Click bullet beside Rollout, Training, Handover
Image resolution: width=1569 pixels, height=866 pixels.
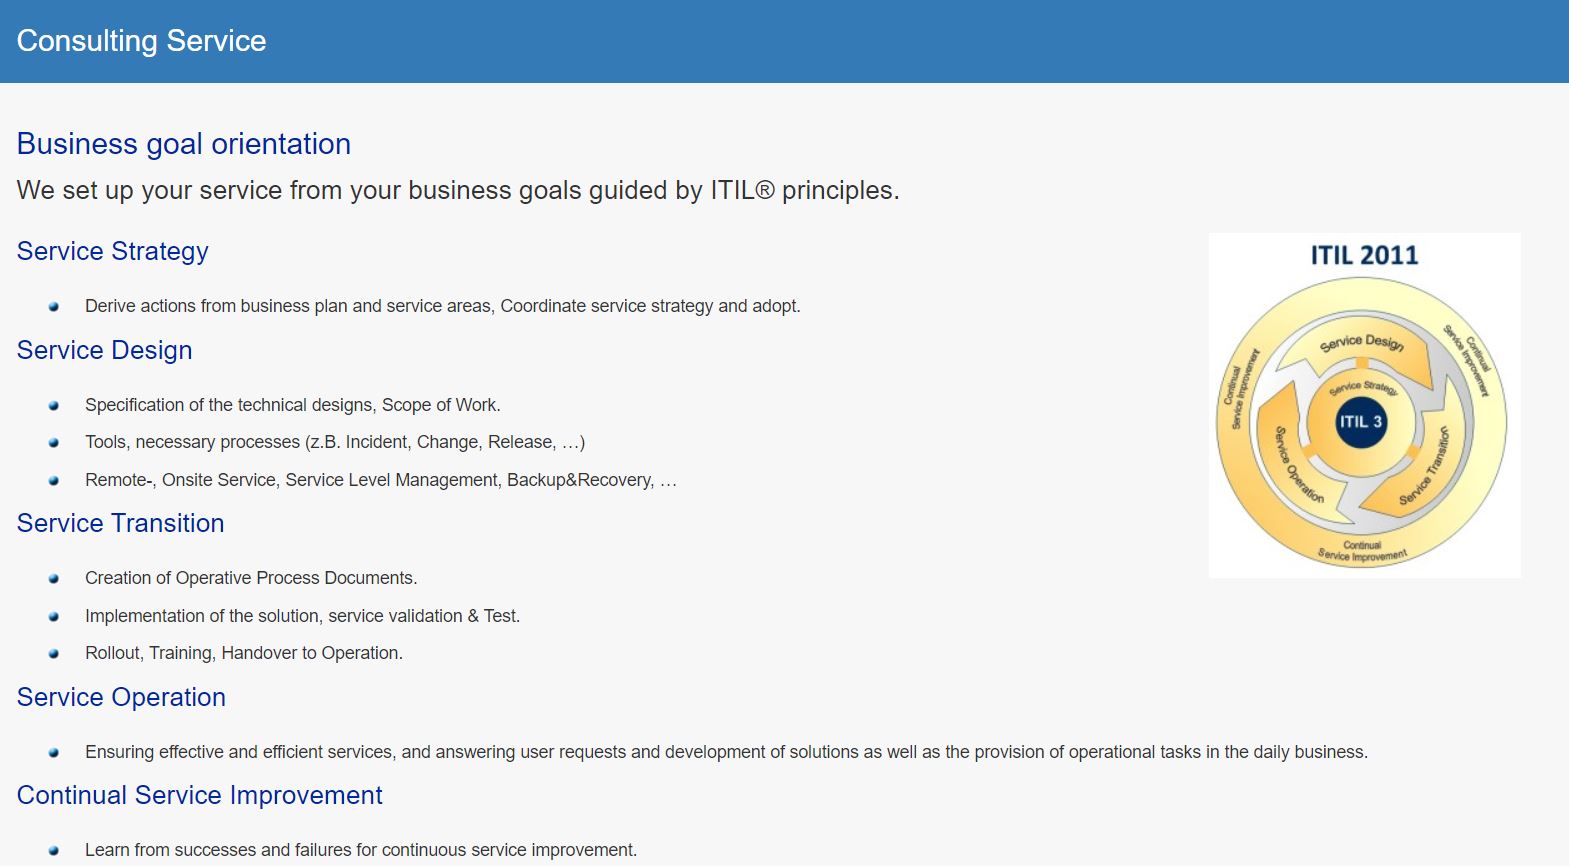click(x=54, y=654)
